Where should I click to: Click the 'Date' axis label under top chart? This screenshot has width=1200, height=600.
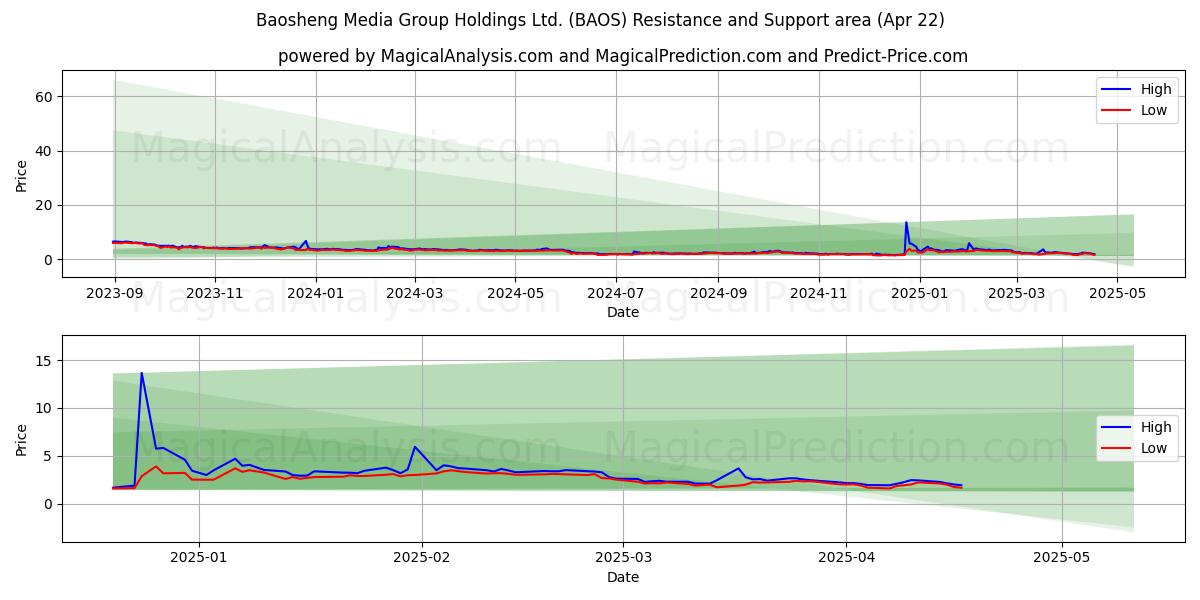(x=623, y=312)
